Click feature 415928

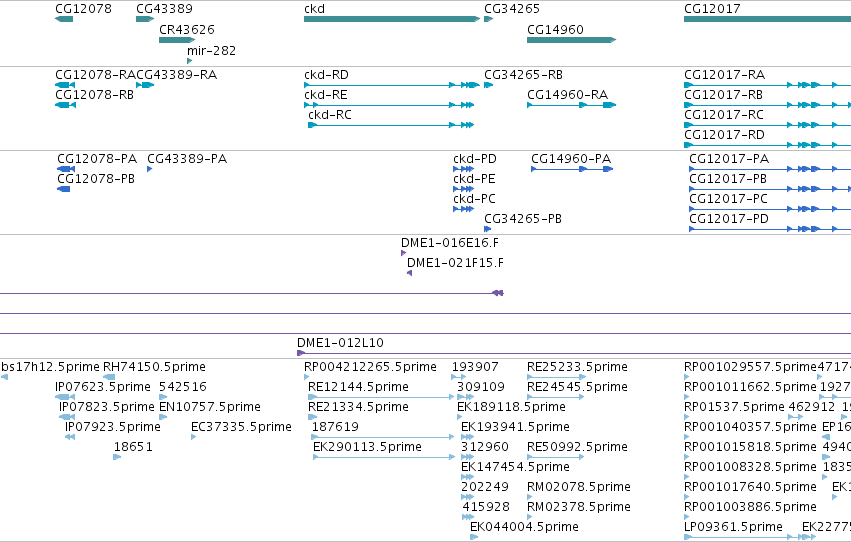pyautogui.click(x=486, y=508)
